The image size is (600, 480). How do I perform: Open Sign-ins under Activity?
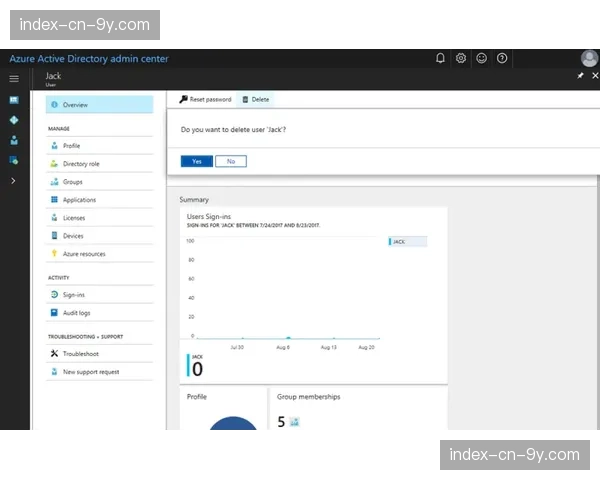pos(99,295)
